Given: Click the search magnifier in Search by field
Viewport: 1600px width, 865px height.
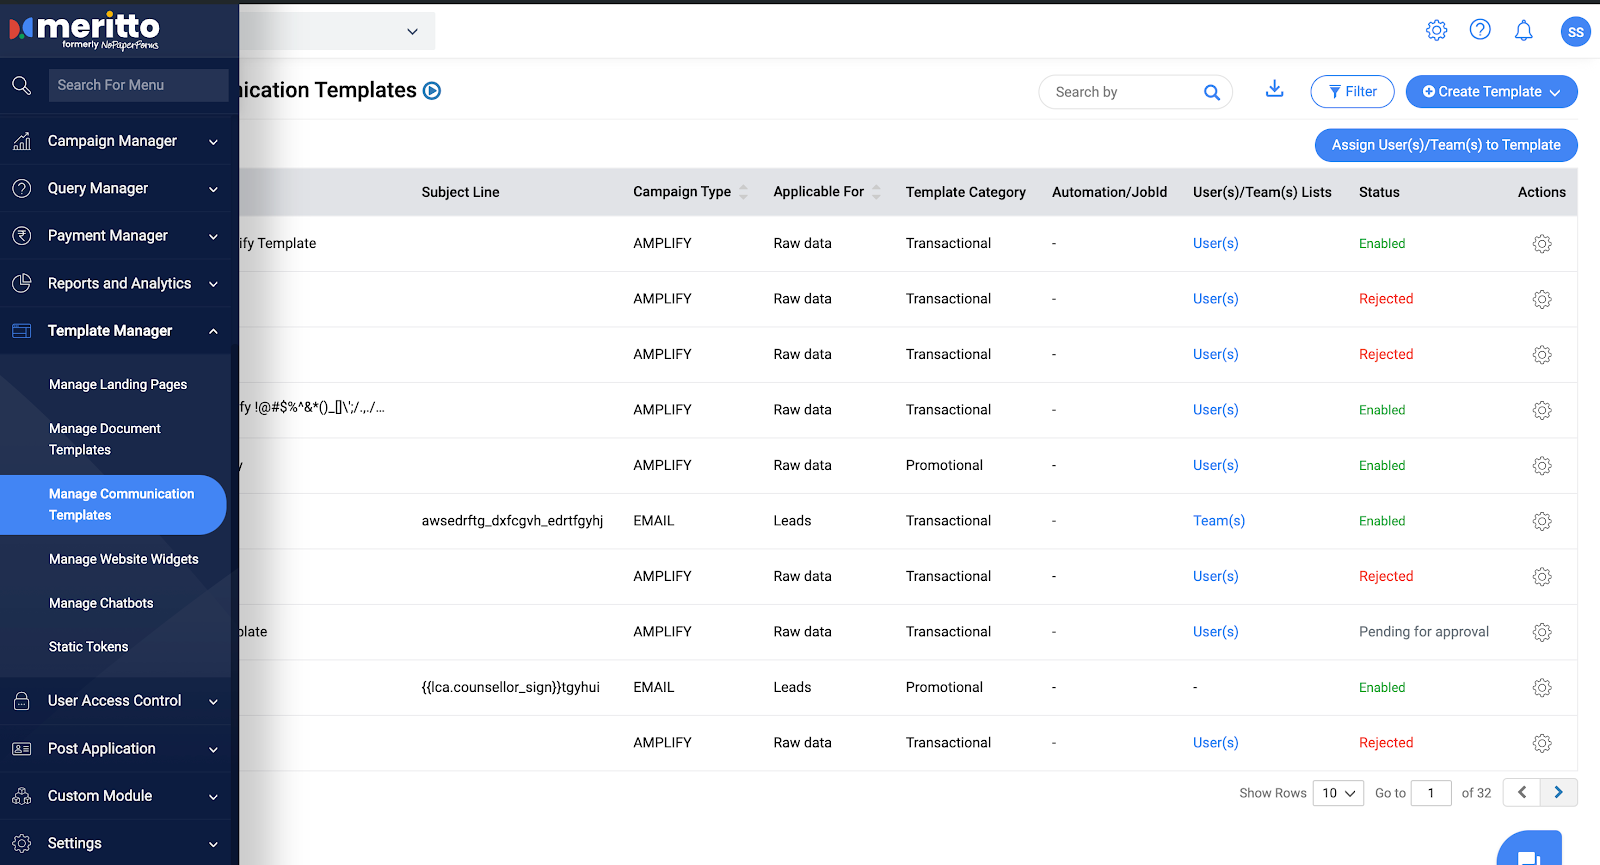Looking at the screenshot, I should click(x=1211, y=92).
